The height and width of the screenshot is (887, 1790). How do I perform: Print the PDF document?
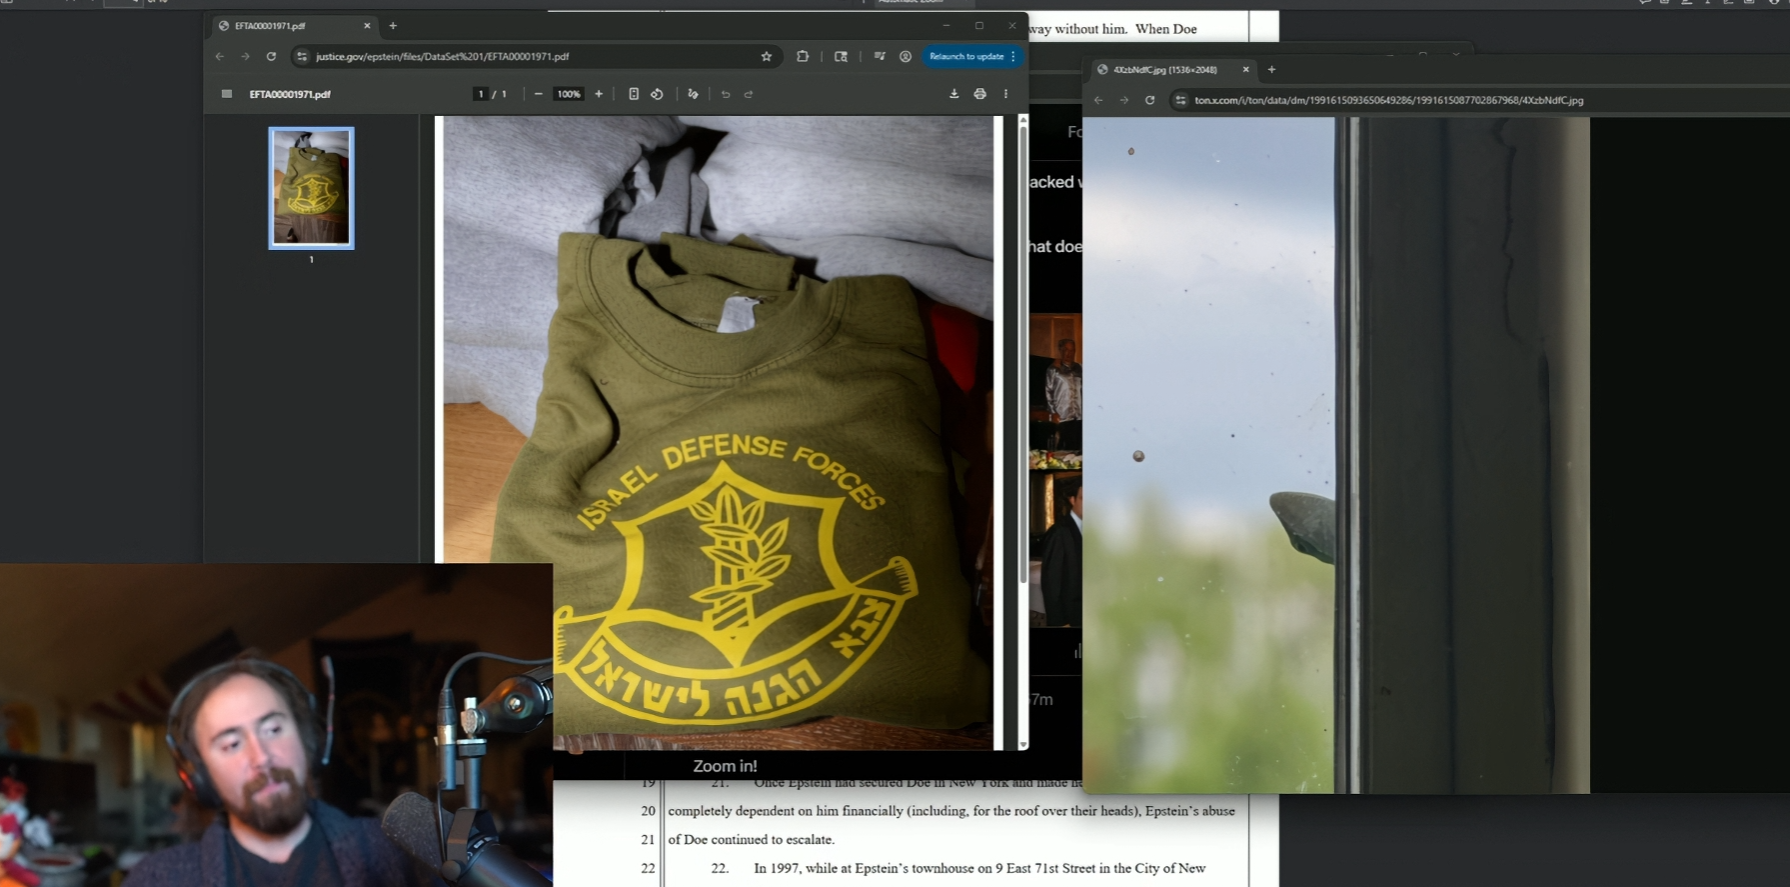click(980, 94)
